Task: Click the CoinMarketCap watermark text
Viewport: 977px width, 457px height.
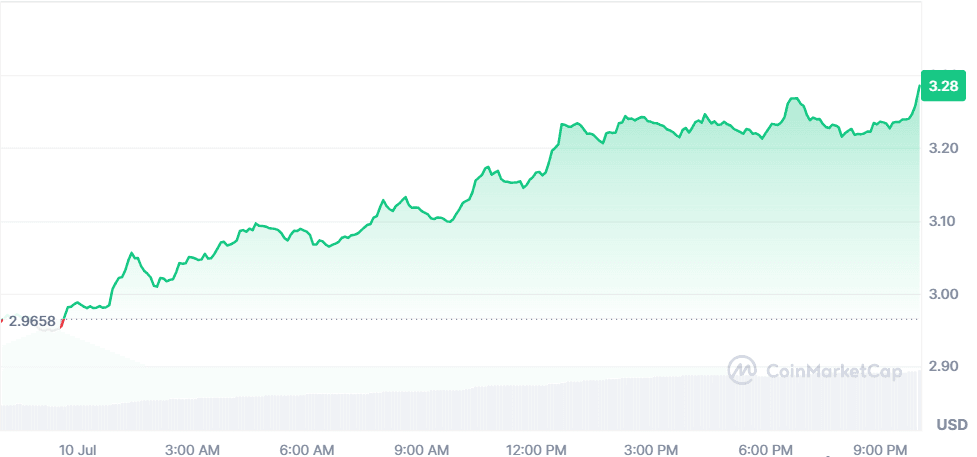Action: tap(833, 371)
